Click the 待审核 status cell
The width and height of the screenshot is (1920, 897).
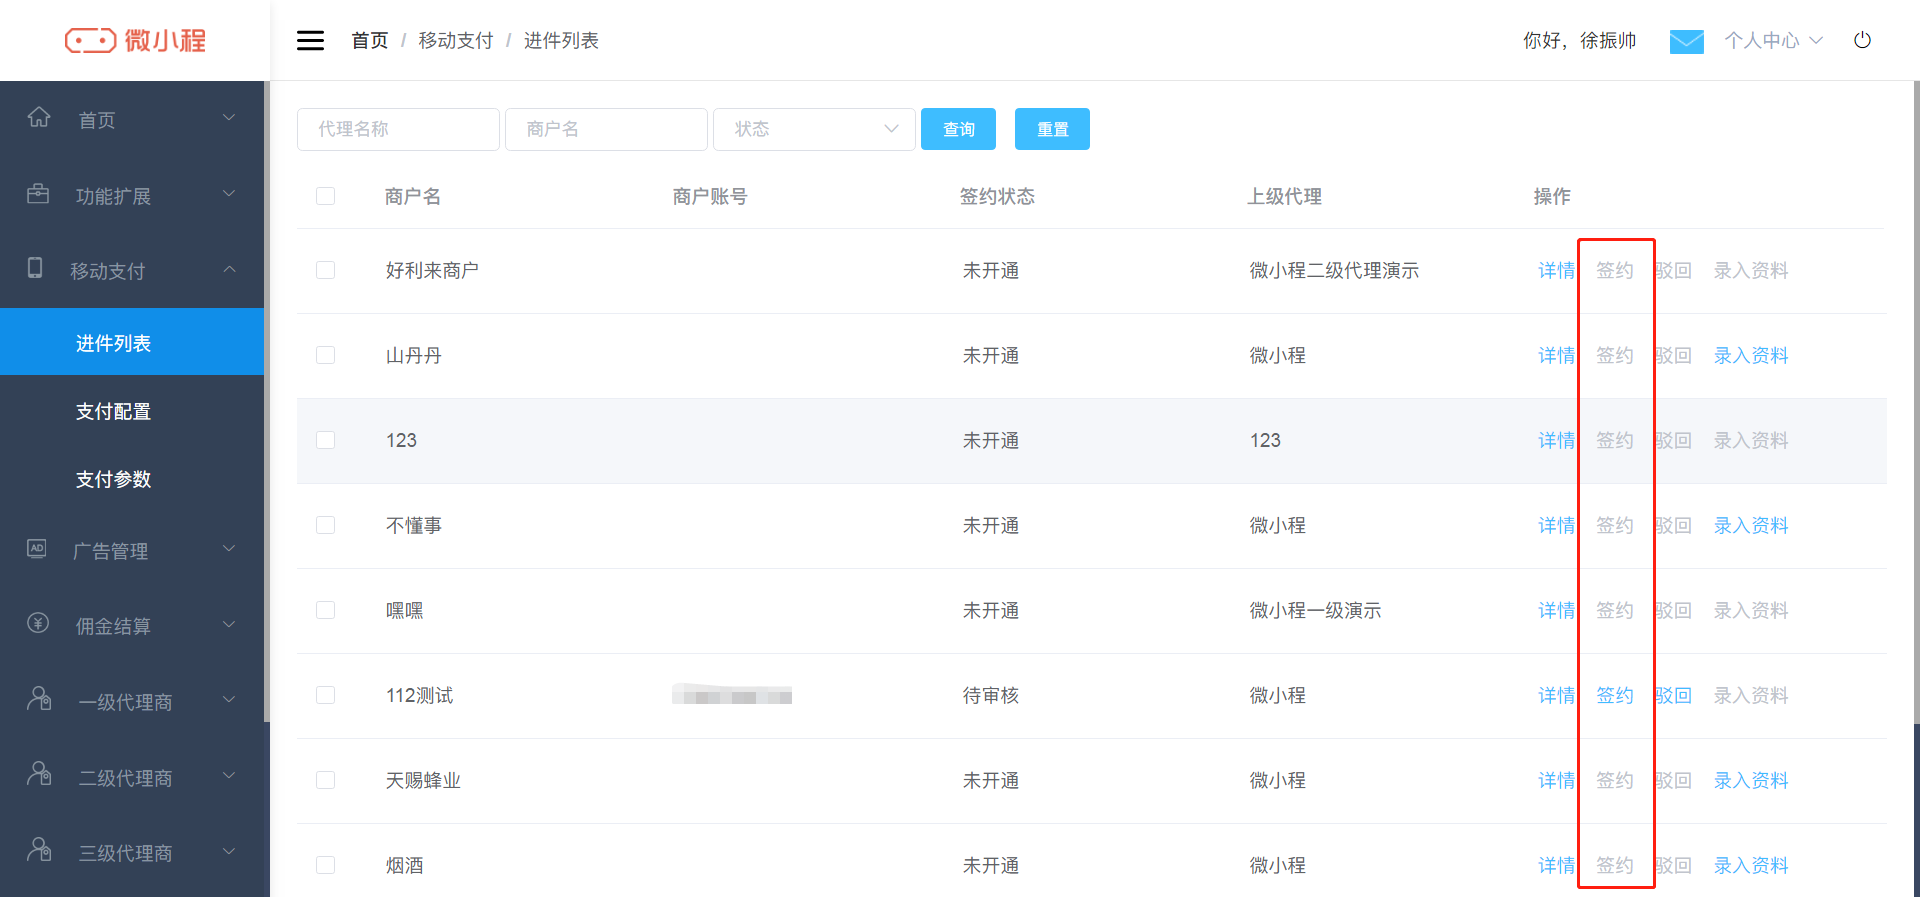pos(990,695)
